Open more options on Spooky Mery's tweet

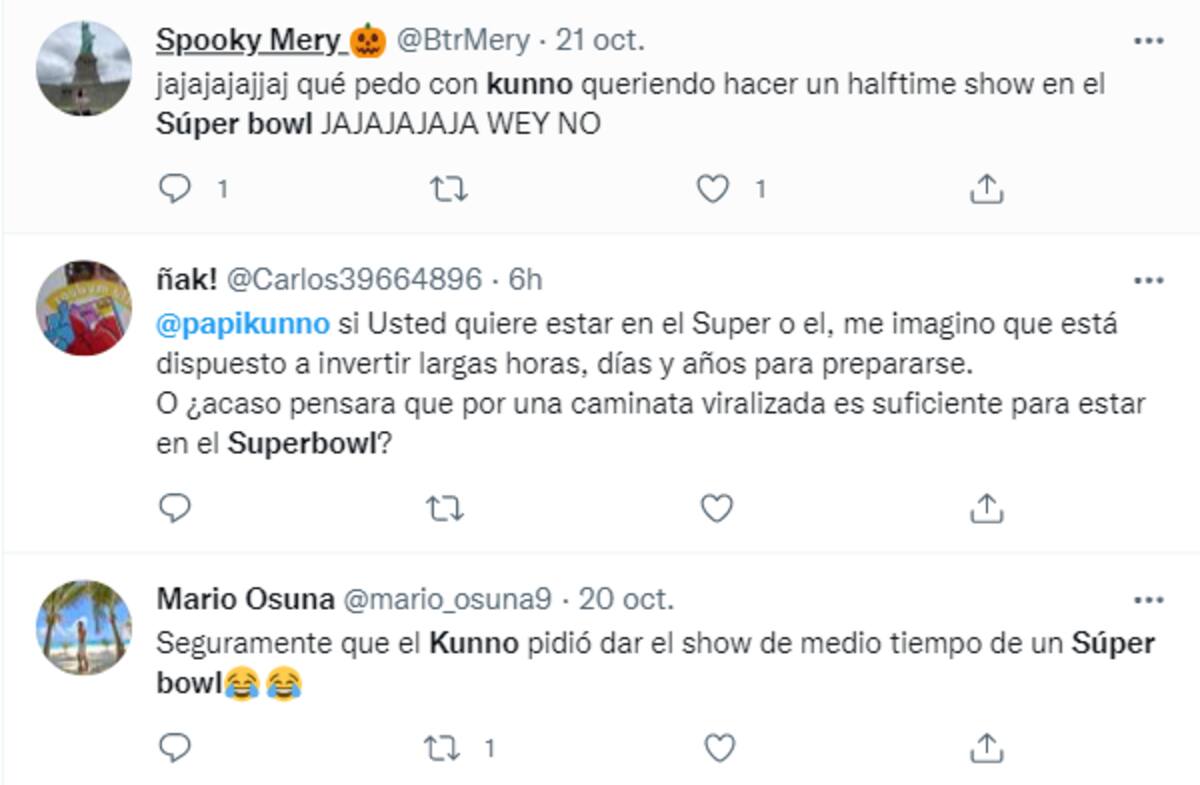click(1148, 41)
